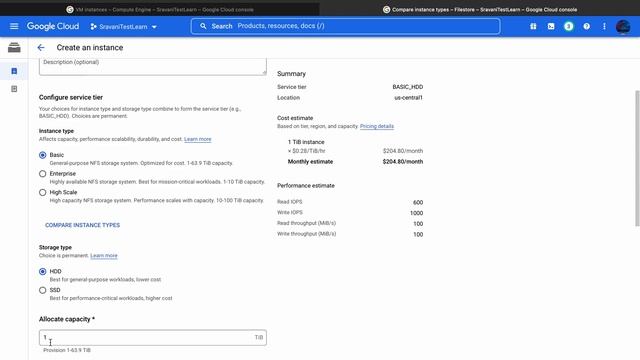Open the SravaniTestLearn project selector

[124, 27]
